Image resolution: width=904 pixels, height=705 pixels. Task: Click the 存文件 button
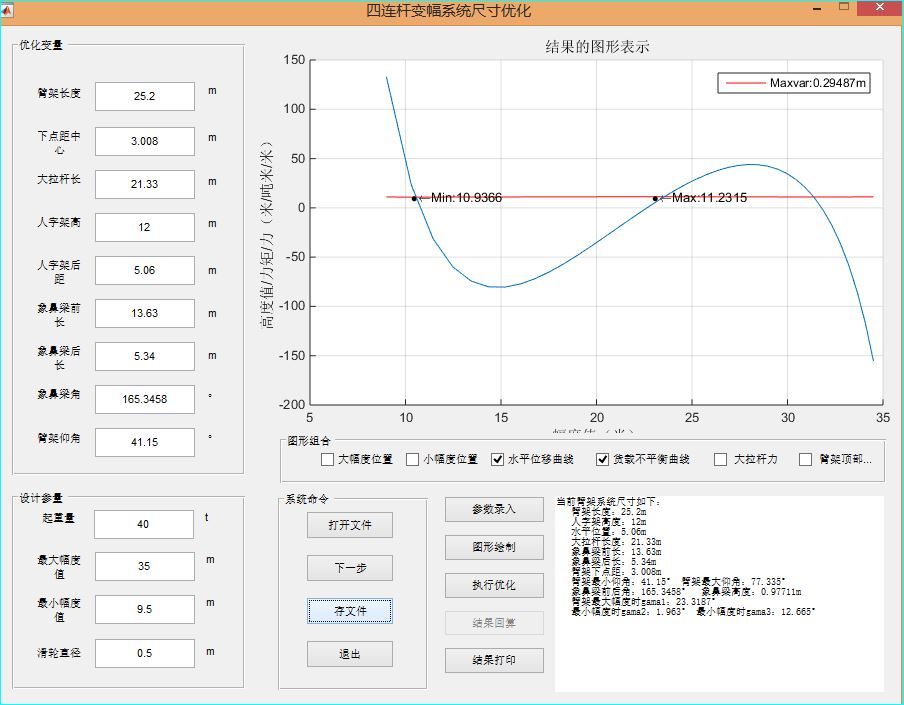tap(349, 610)
